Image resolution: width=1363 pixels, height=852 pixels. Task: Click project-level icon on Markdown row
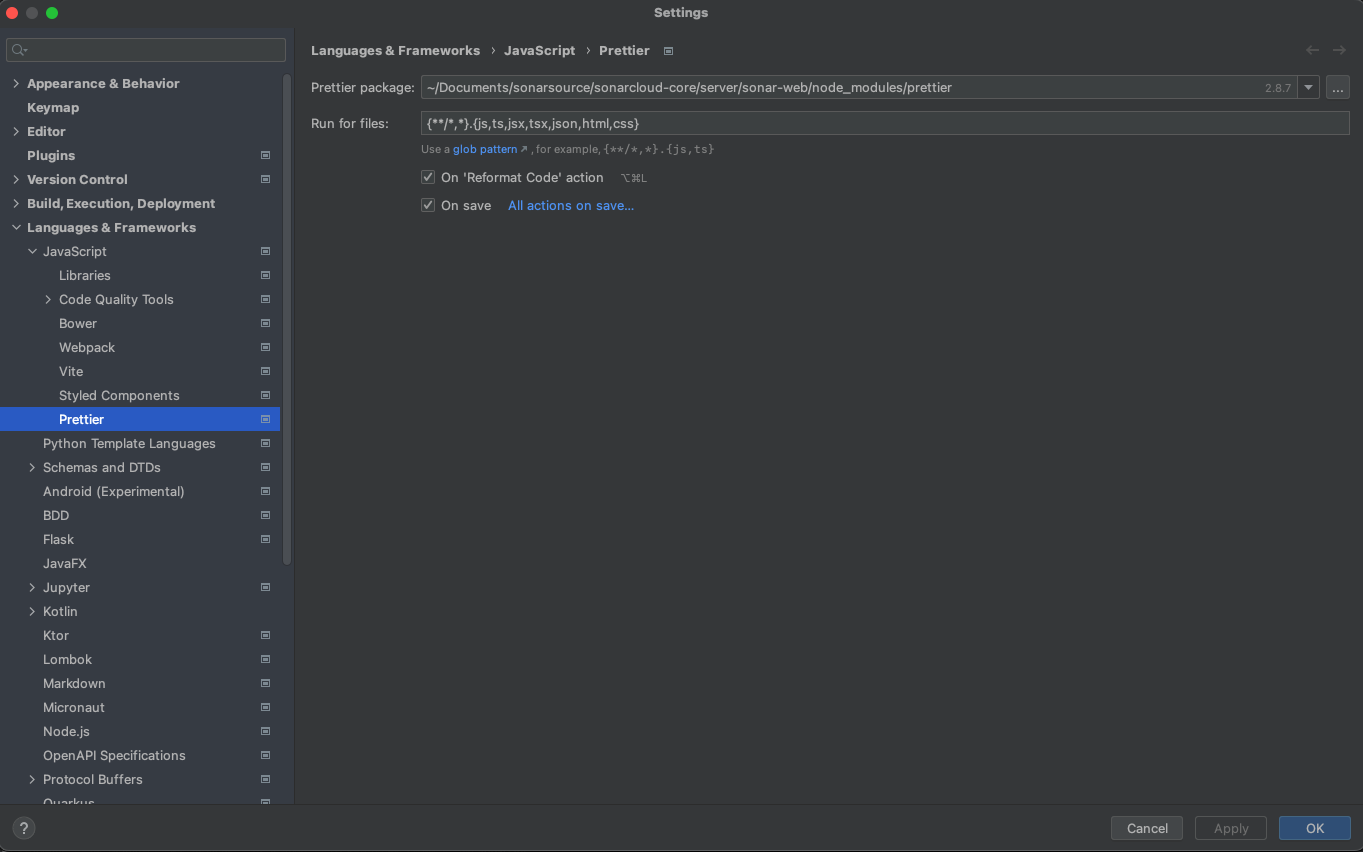(x=265, y=683)
